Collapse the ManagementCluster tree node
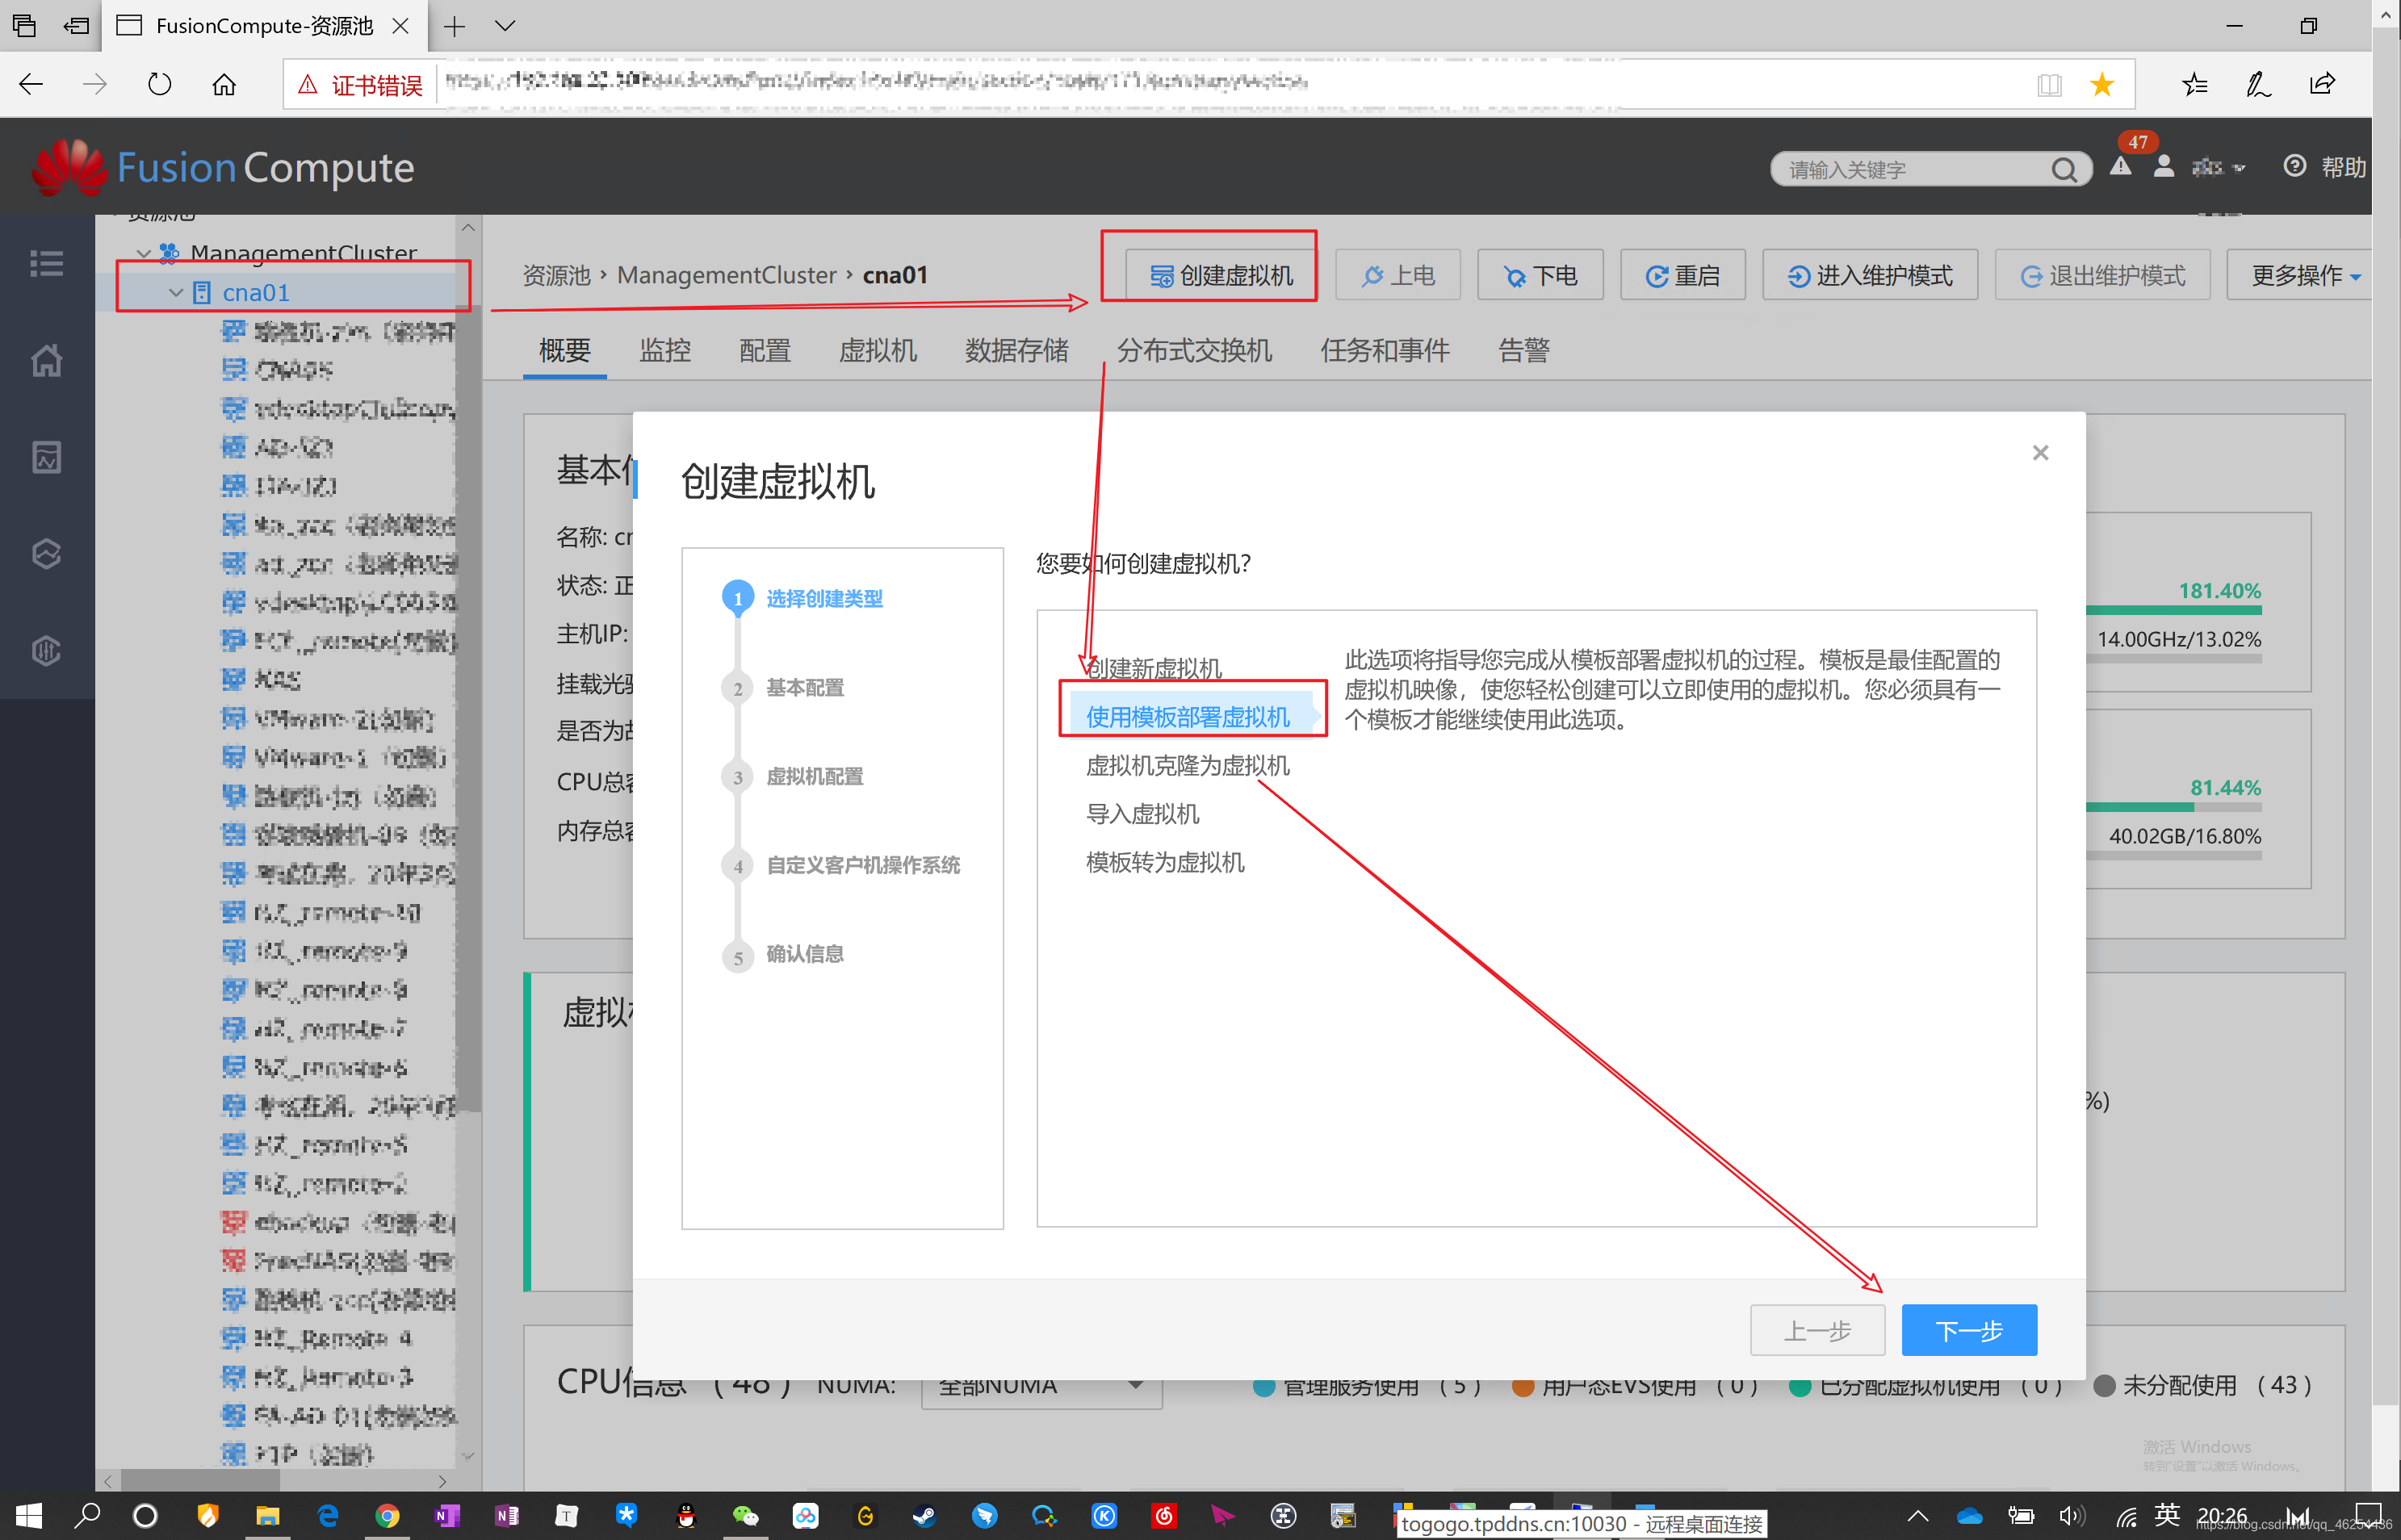This screenshot has height=1540, width=2401. (x=144, y=253)
